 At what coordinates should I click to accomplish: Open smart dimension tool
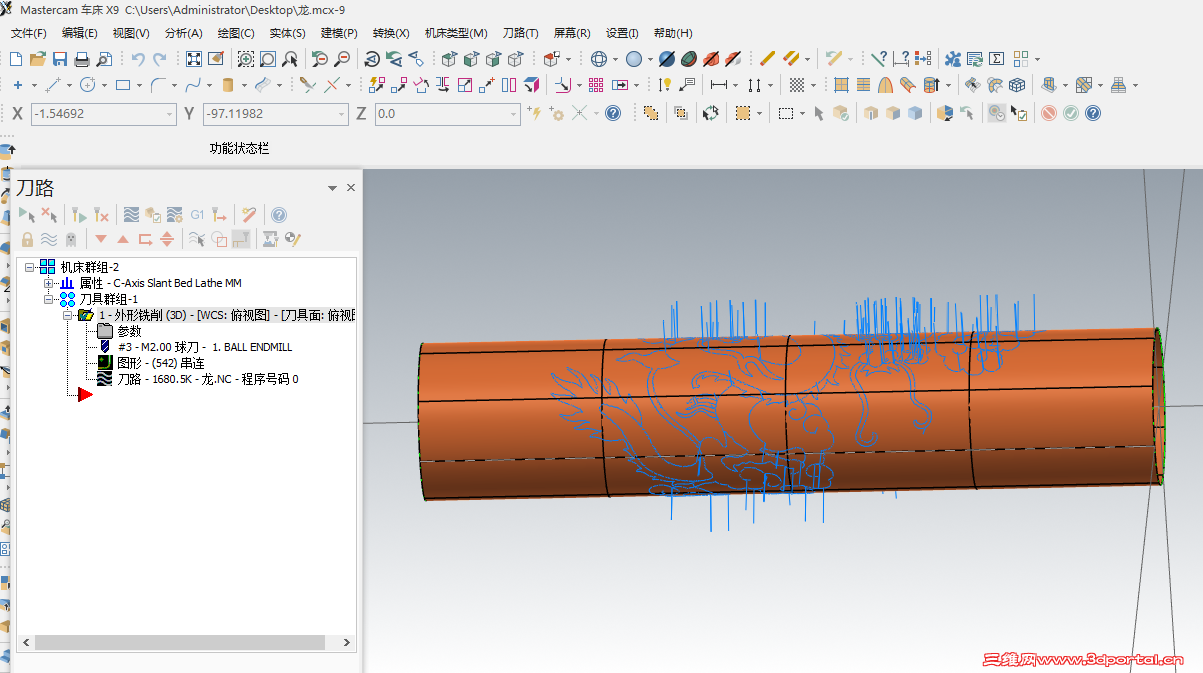pos(664,85)
